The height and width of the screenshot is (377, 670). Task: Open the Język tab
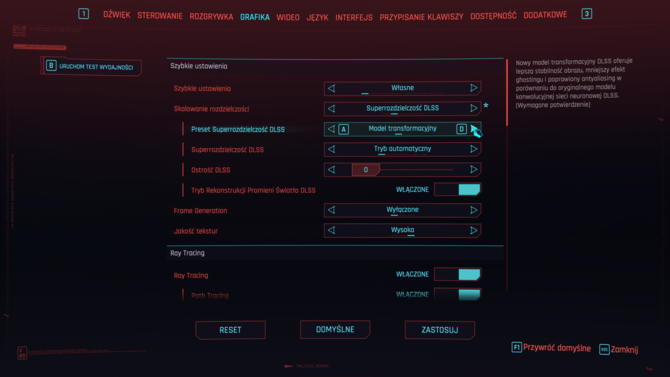click(317, 18)
